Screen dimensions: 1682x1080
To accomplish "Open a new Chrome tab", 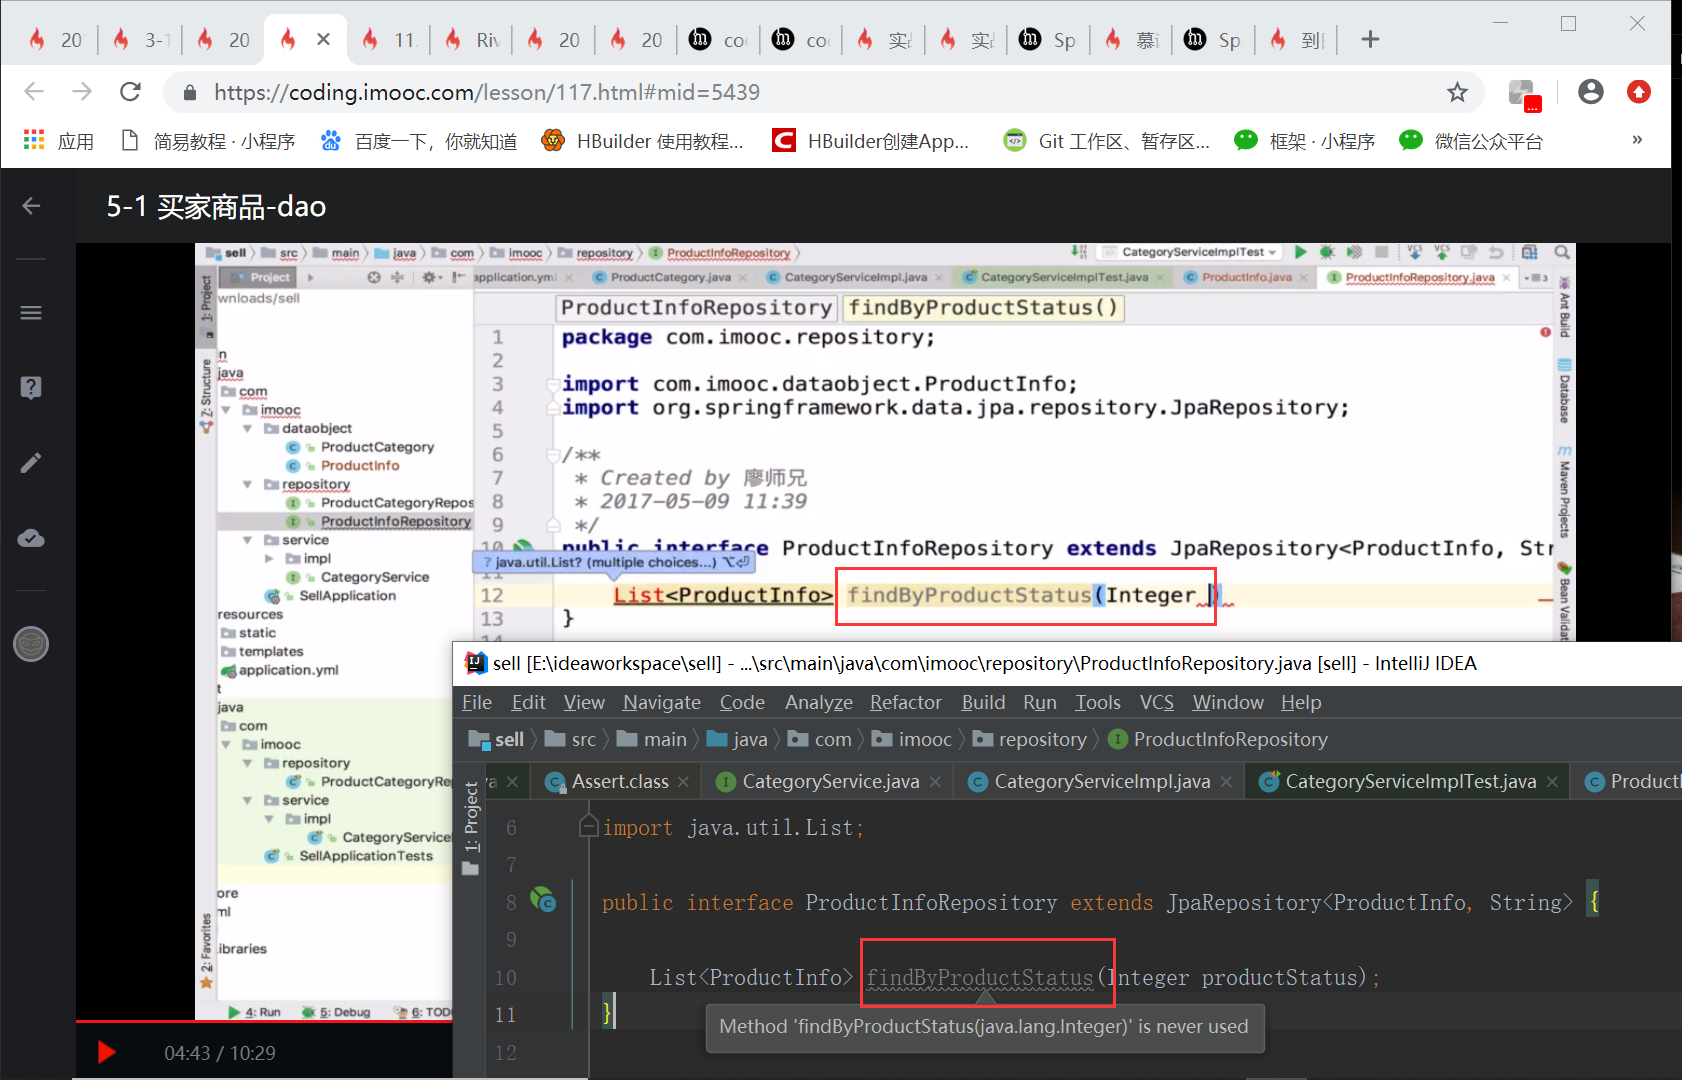I will click(1370, 40).
